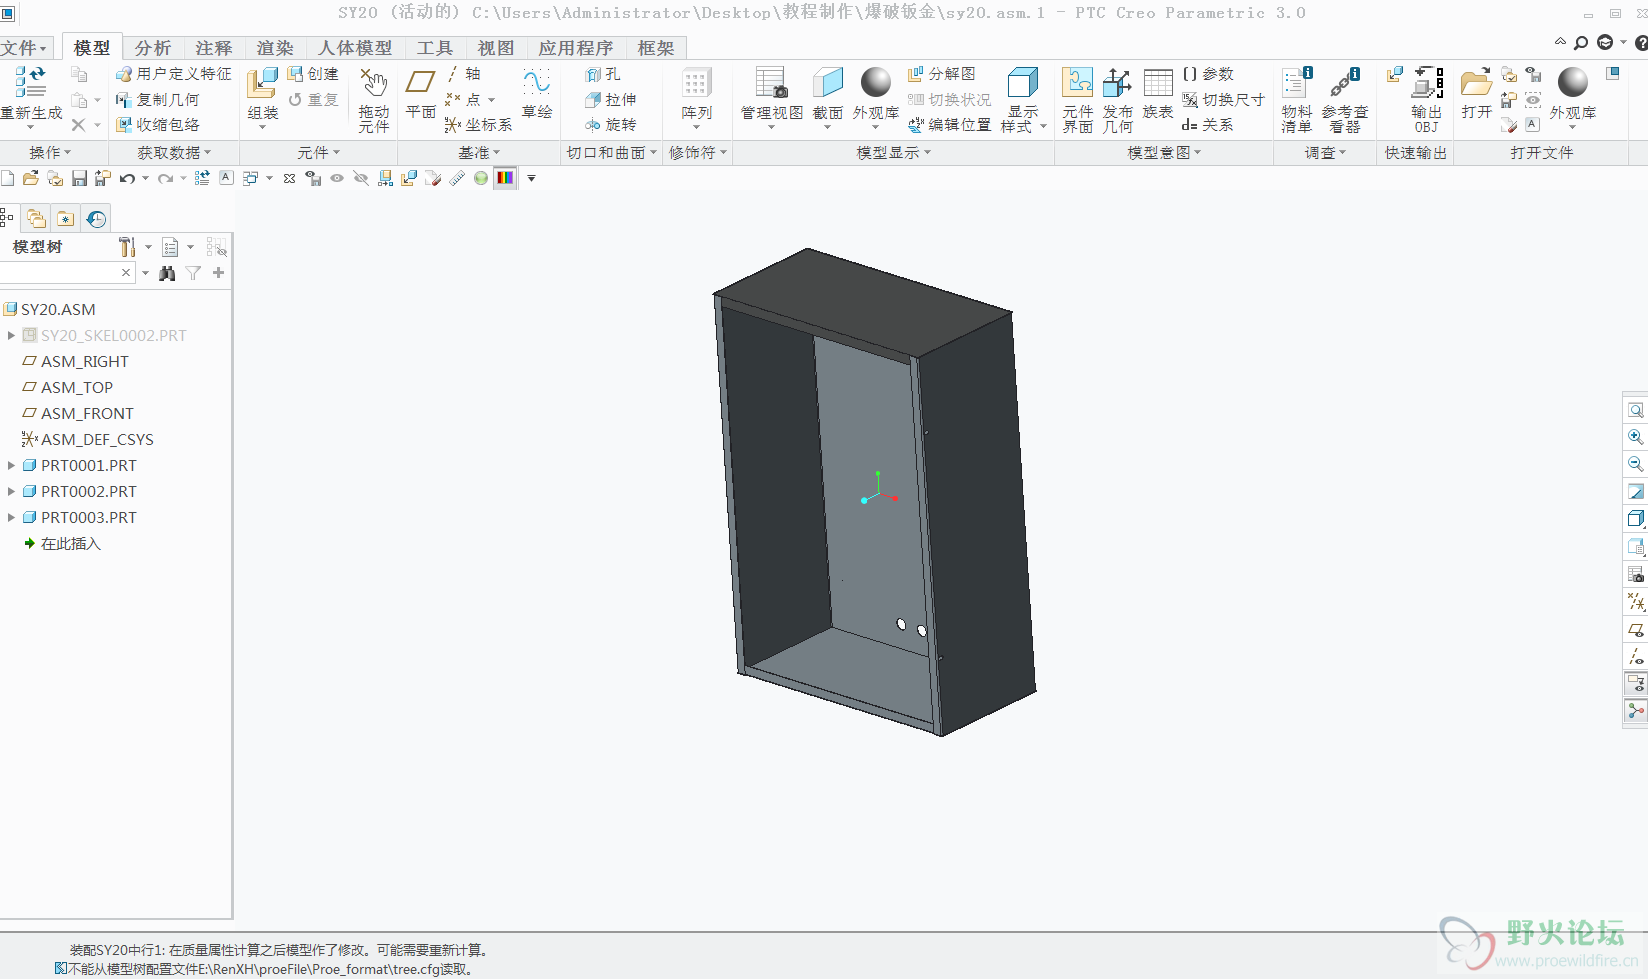Click 复制几何 button
This screenshot has height=979, width=1648.
(x=157, y=100)
